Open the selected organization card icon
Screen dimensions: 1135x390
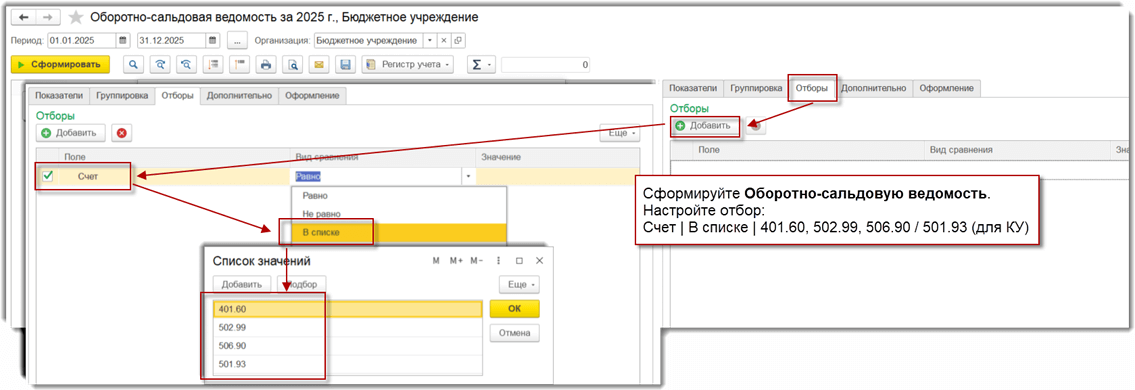click(x=457, y=40)
